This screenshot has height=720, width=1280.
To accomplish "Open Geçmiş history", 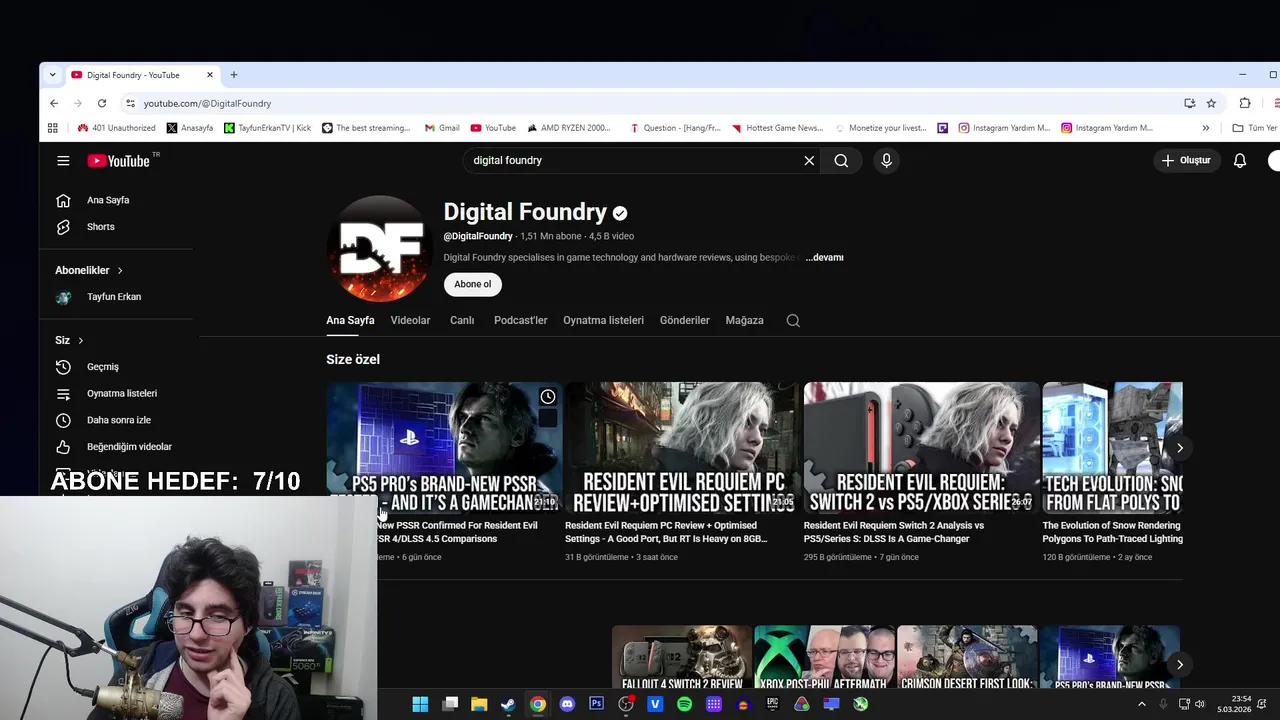I will 102,367.
